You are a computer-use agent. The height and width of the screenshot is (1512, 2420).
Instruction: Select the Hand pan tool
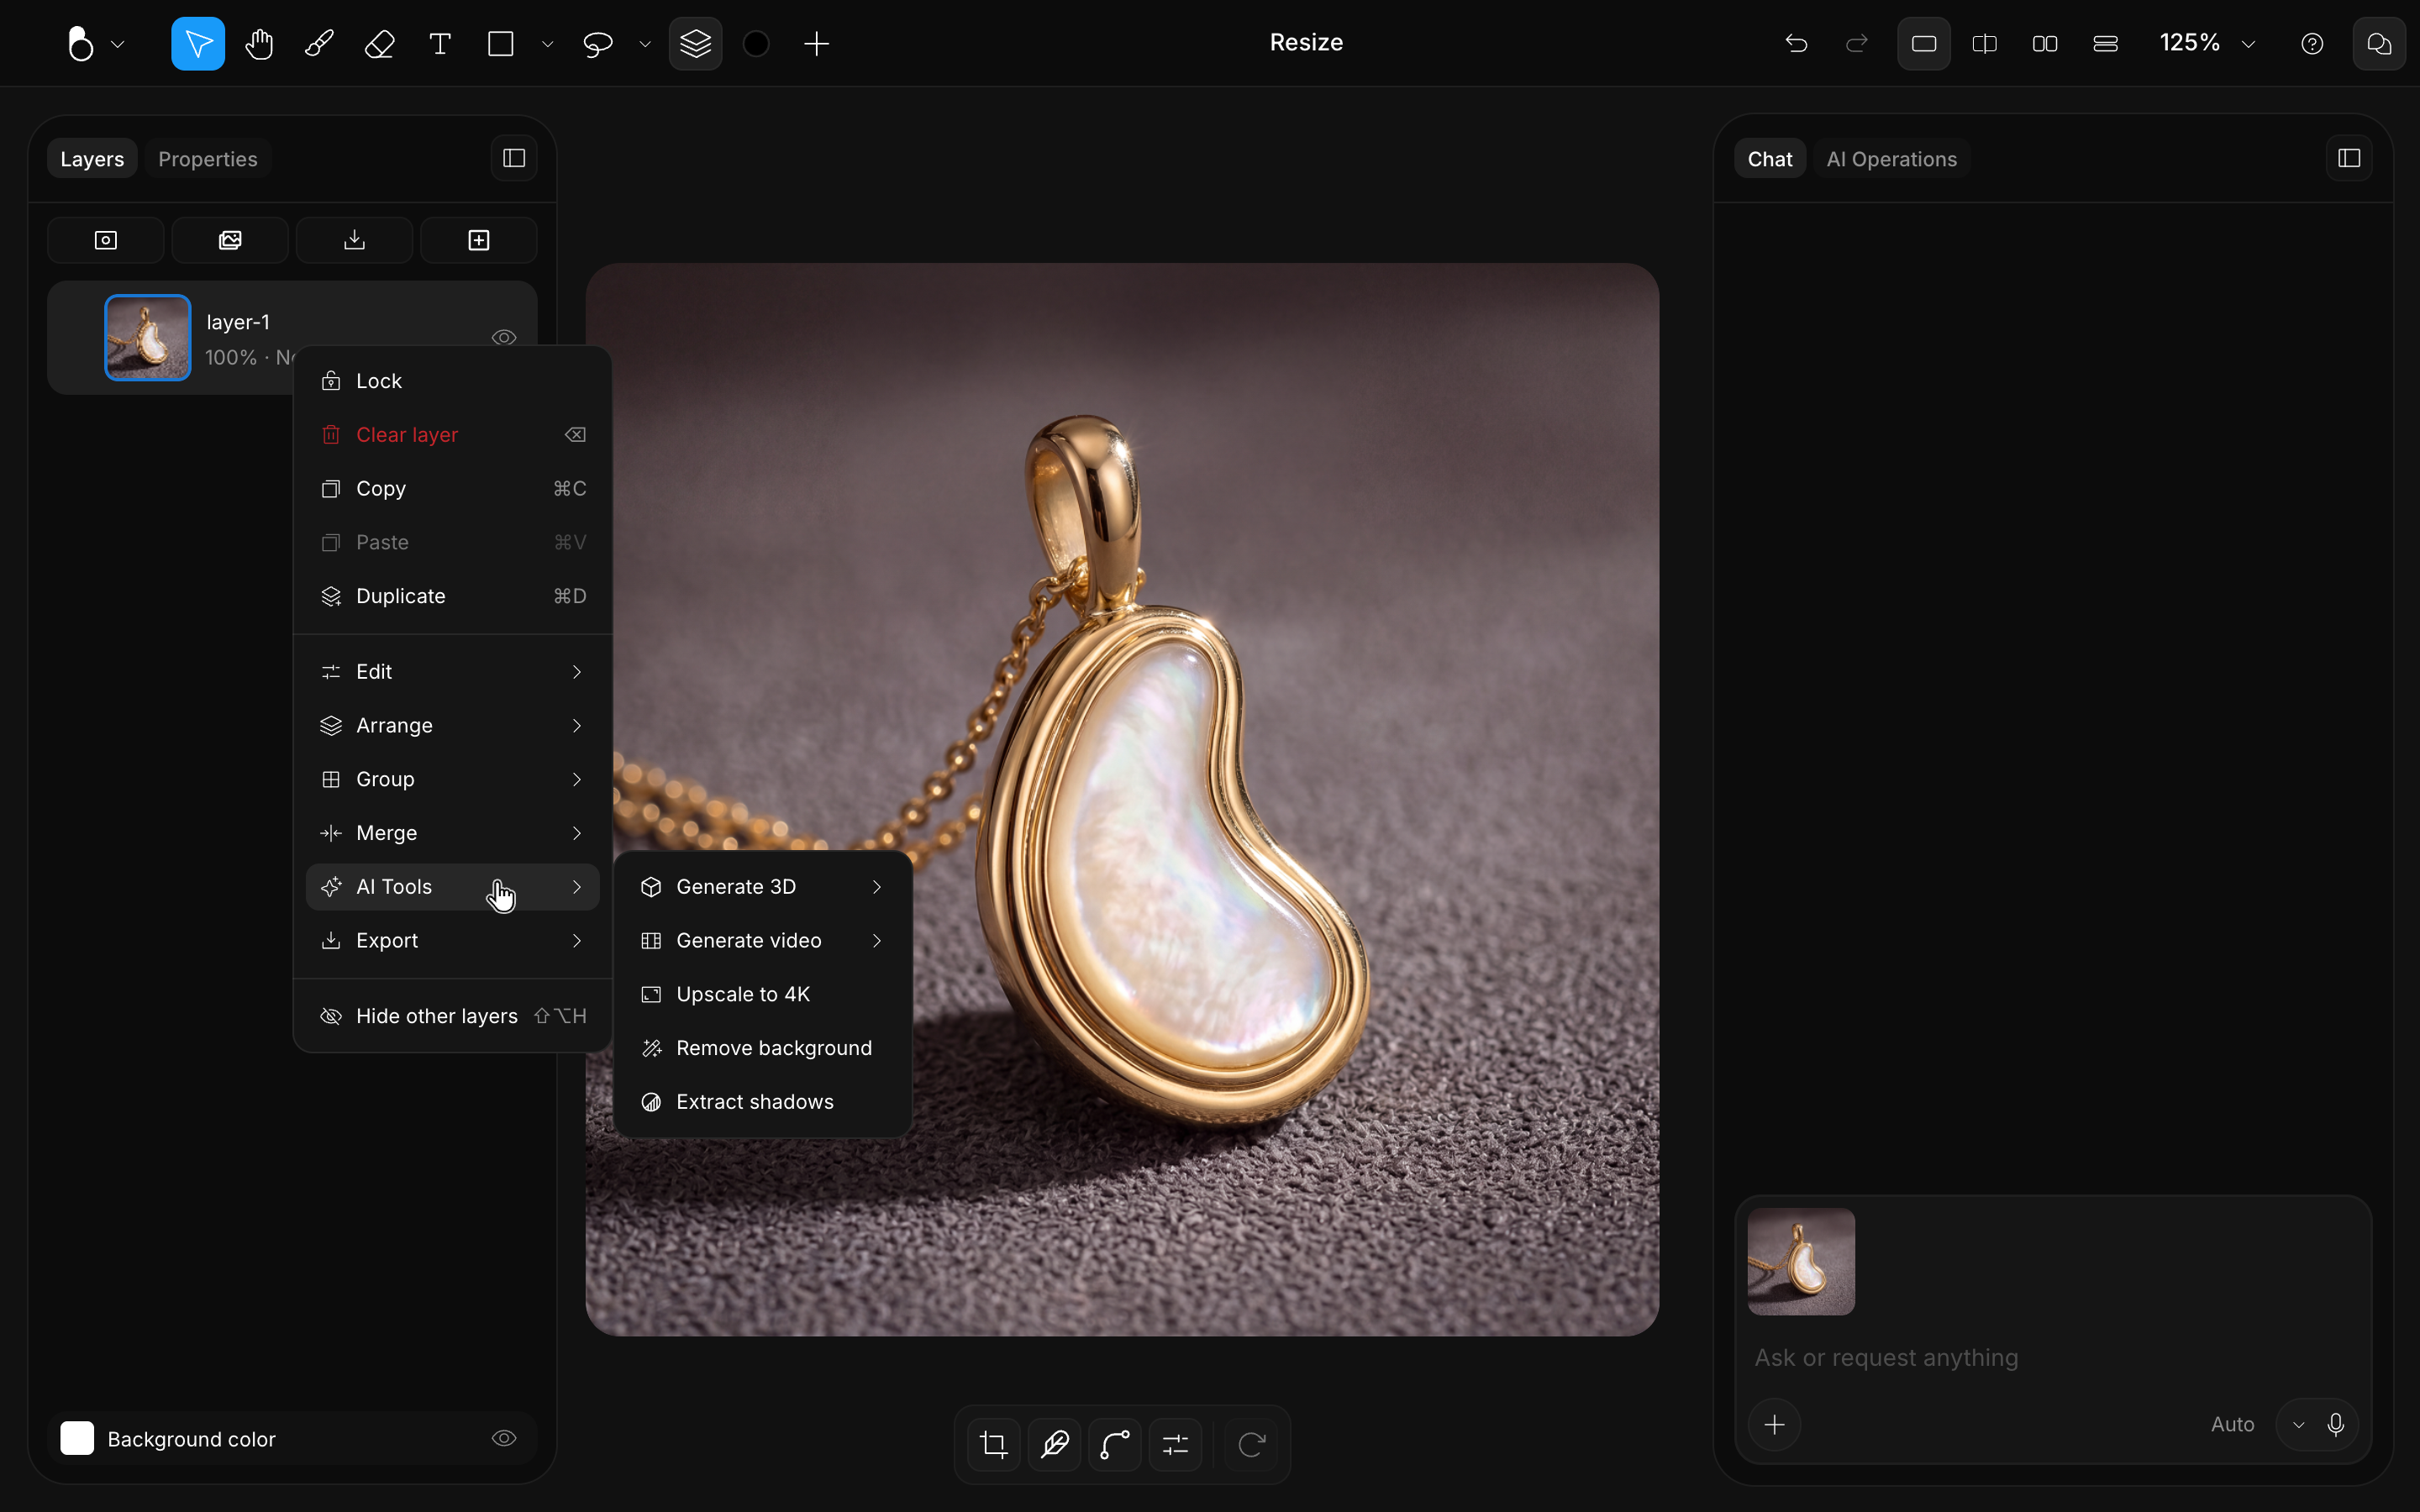click(259, 44)
